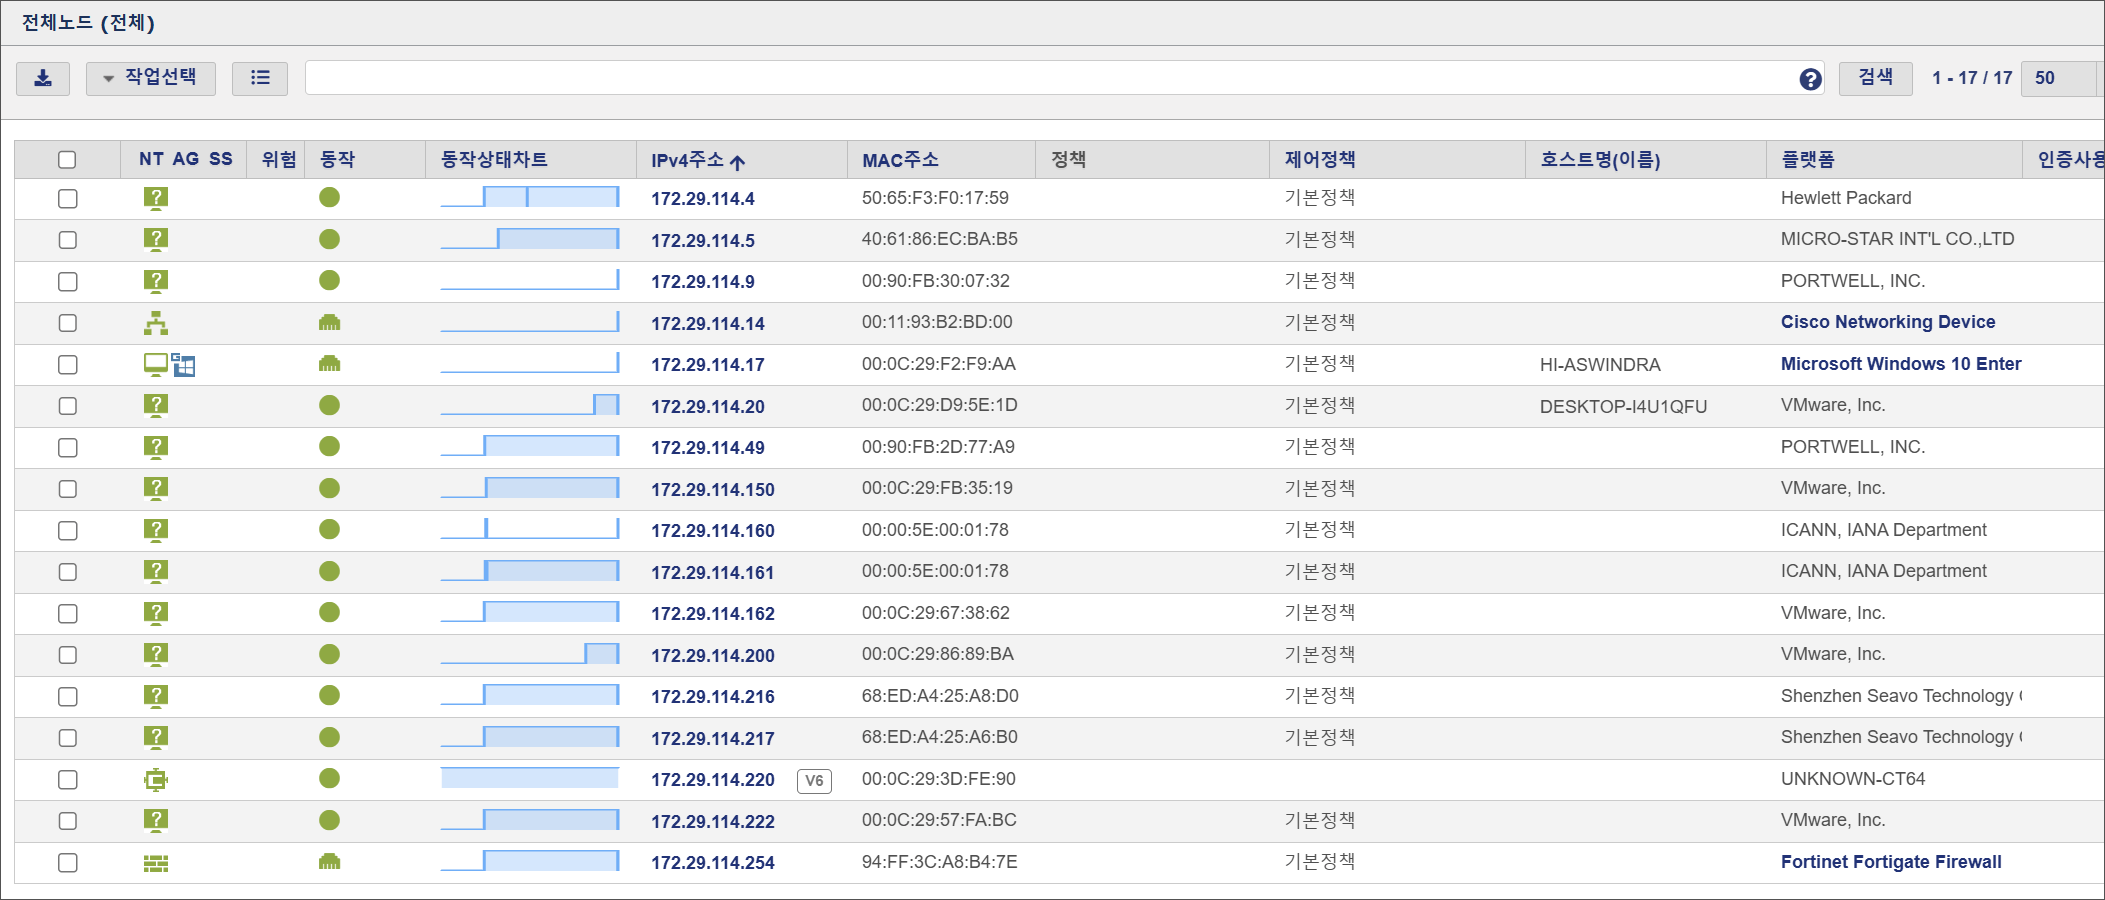Open the Cisco Networking Device link
Image resolution: width=2105 pixels, height=900 pixels.
click(x=1887, y=322)
